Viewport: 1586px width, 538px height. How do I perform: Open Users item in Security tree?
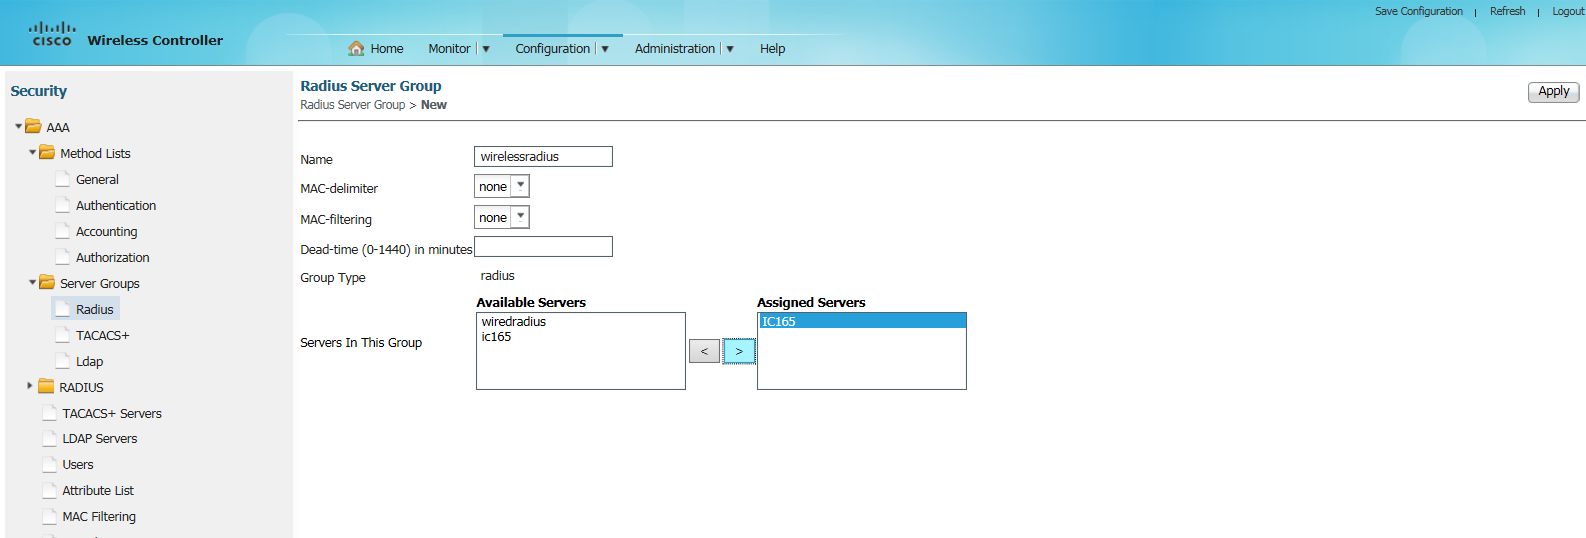tap(78, 465)
